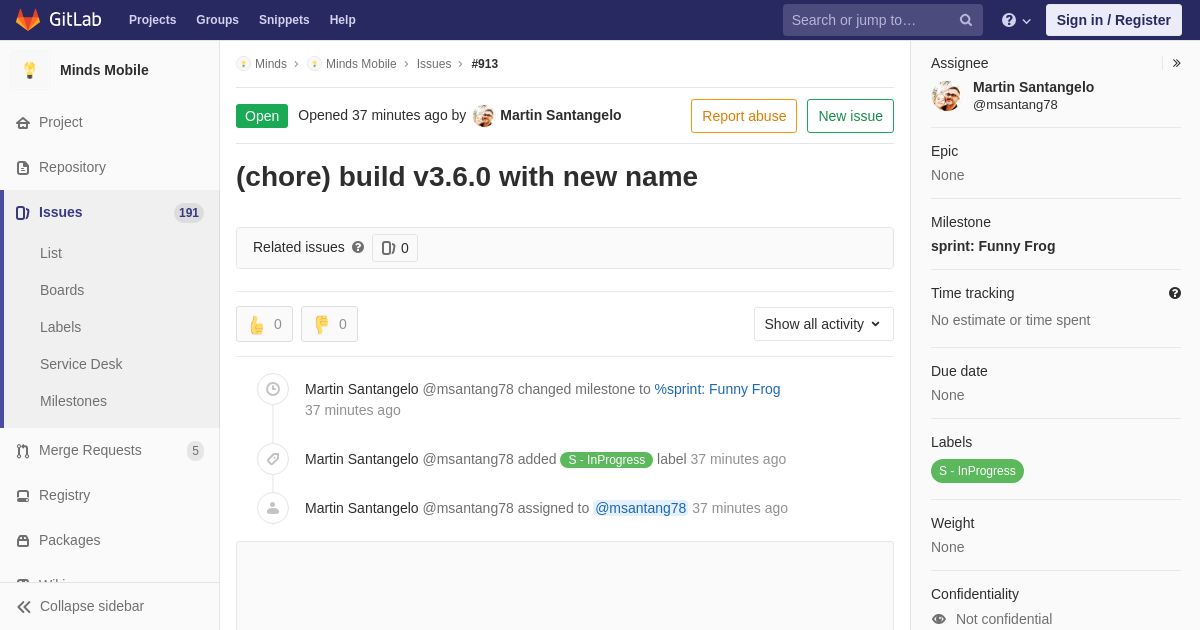Open the Help question mark menu

coord(1016,20)
